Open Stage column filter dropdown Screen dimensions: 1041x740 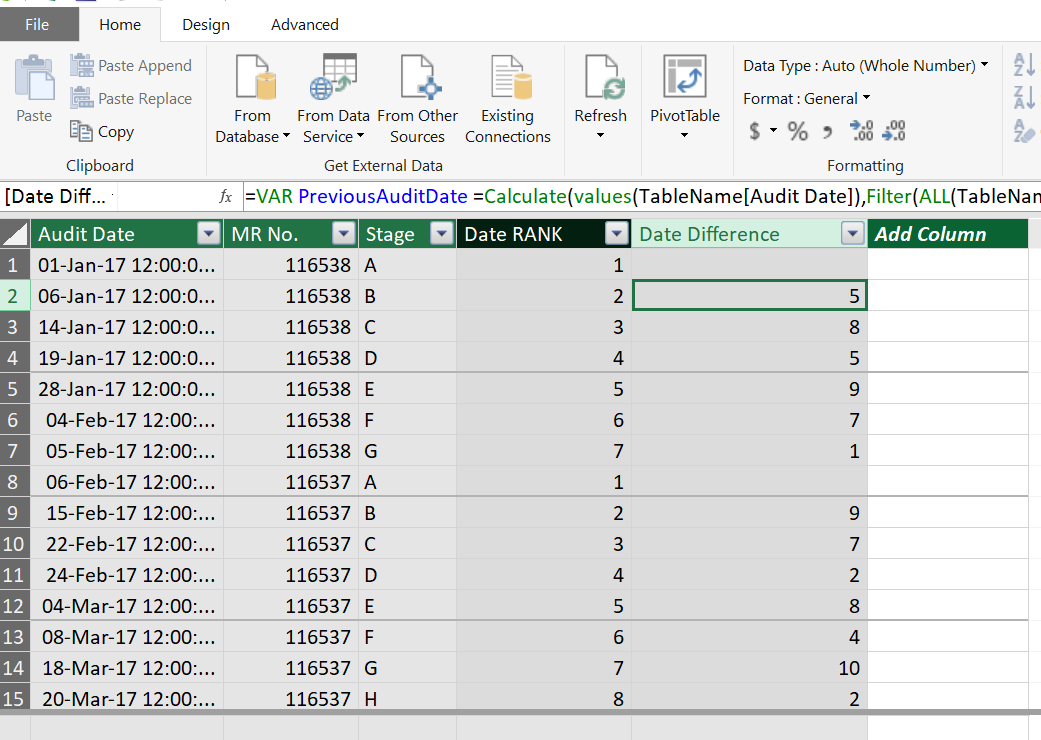tap(441, 234)
